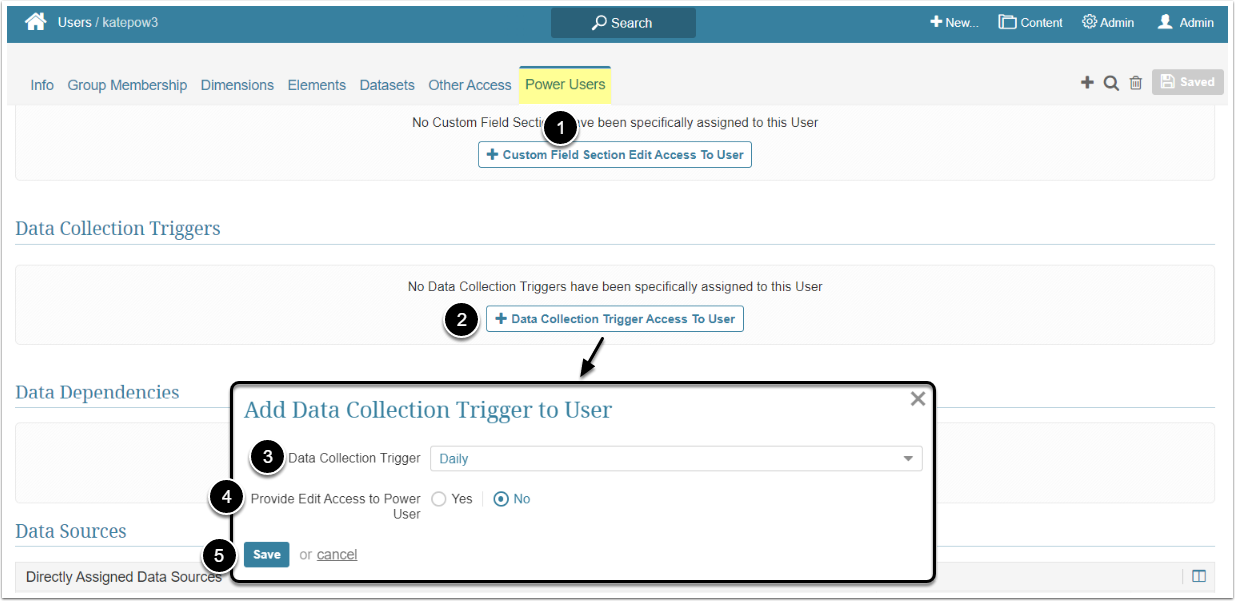
Task: Switch to the Group Membership tab
Action: 127,85
